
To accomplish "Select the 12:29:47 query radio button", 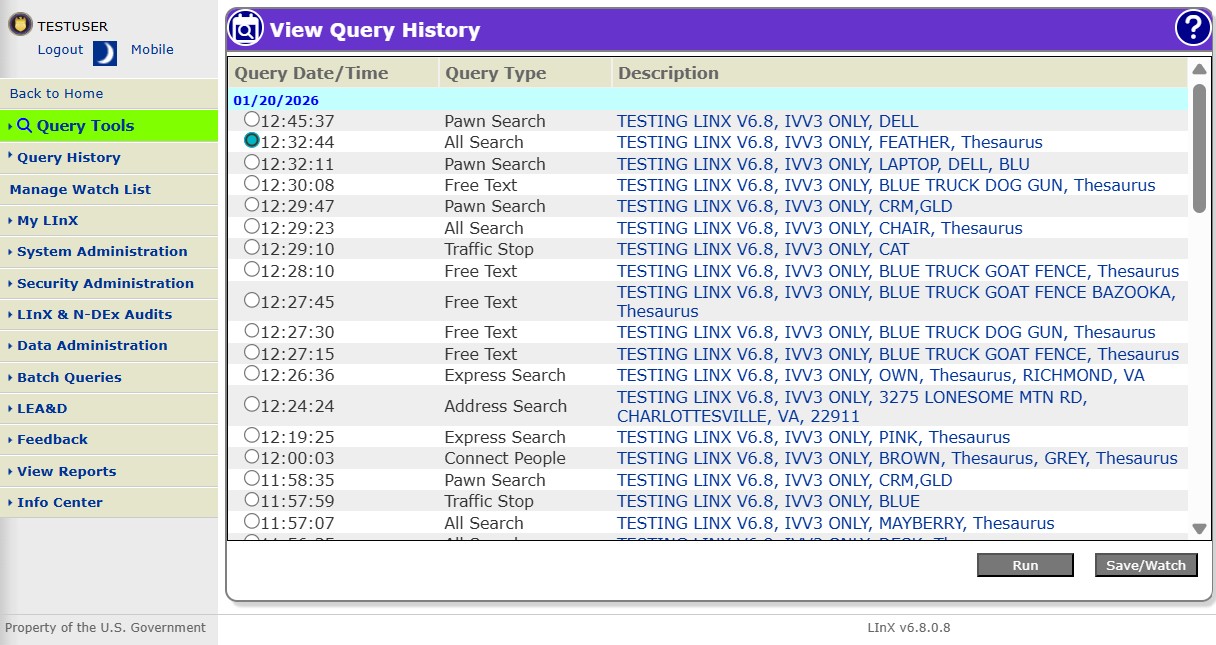I will point(252,205).
